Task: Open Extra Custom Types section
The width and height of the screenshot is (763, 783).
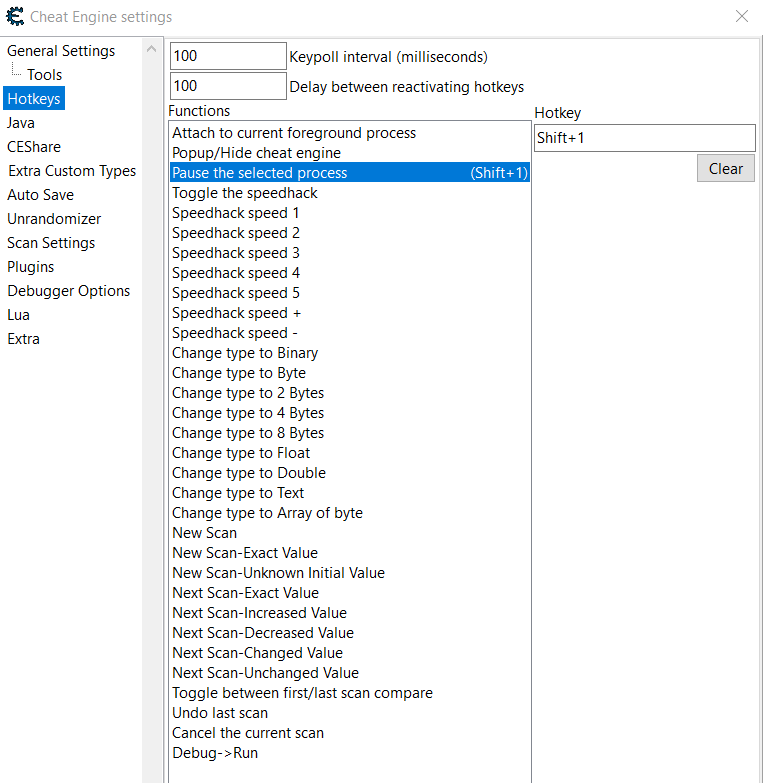Action: pyautogui.click(x=71, y=171)
